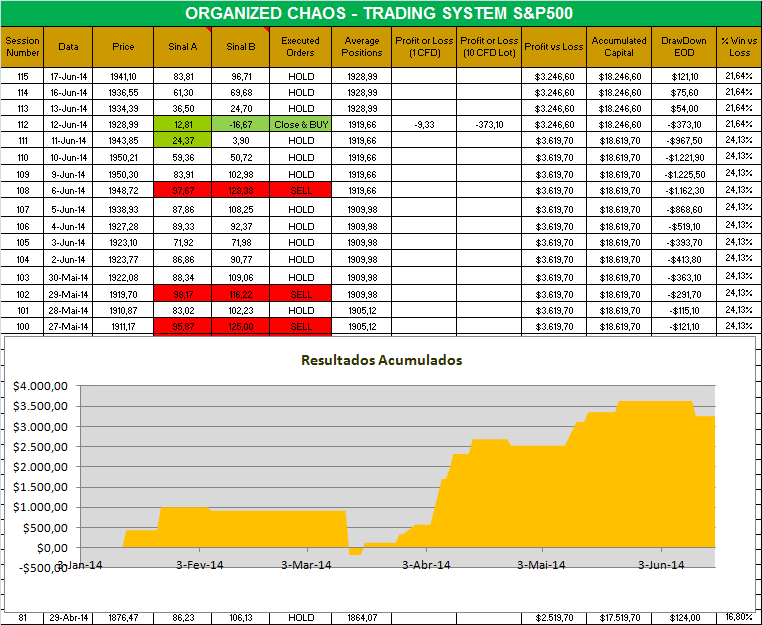762x625 pixels.
Task: Select drawdown cell '-$967,50'
Action: (684, 140)
